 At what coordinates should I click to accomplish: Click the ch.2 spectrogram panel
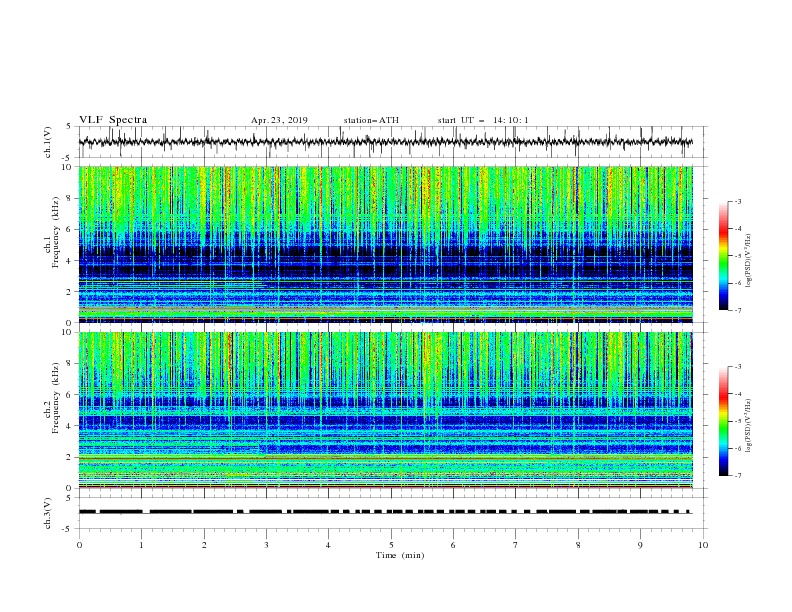coord(386,410)
